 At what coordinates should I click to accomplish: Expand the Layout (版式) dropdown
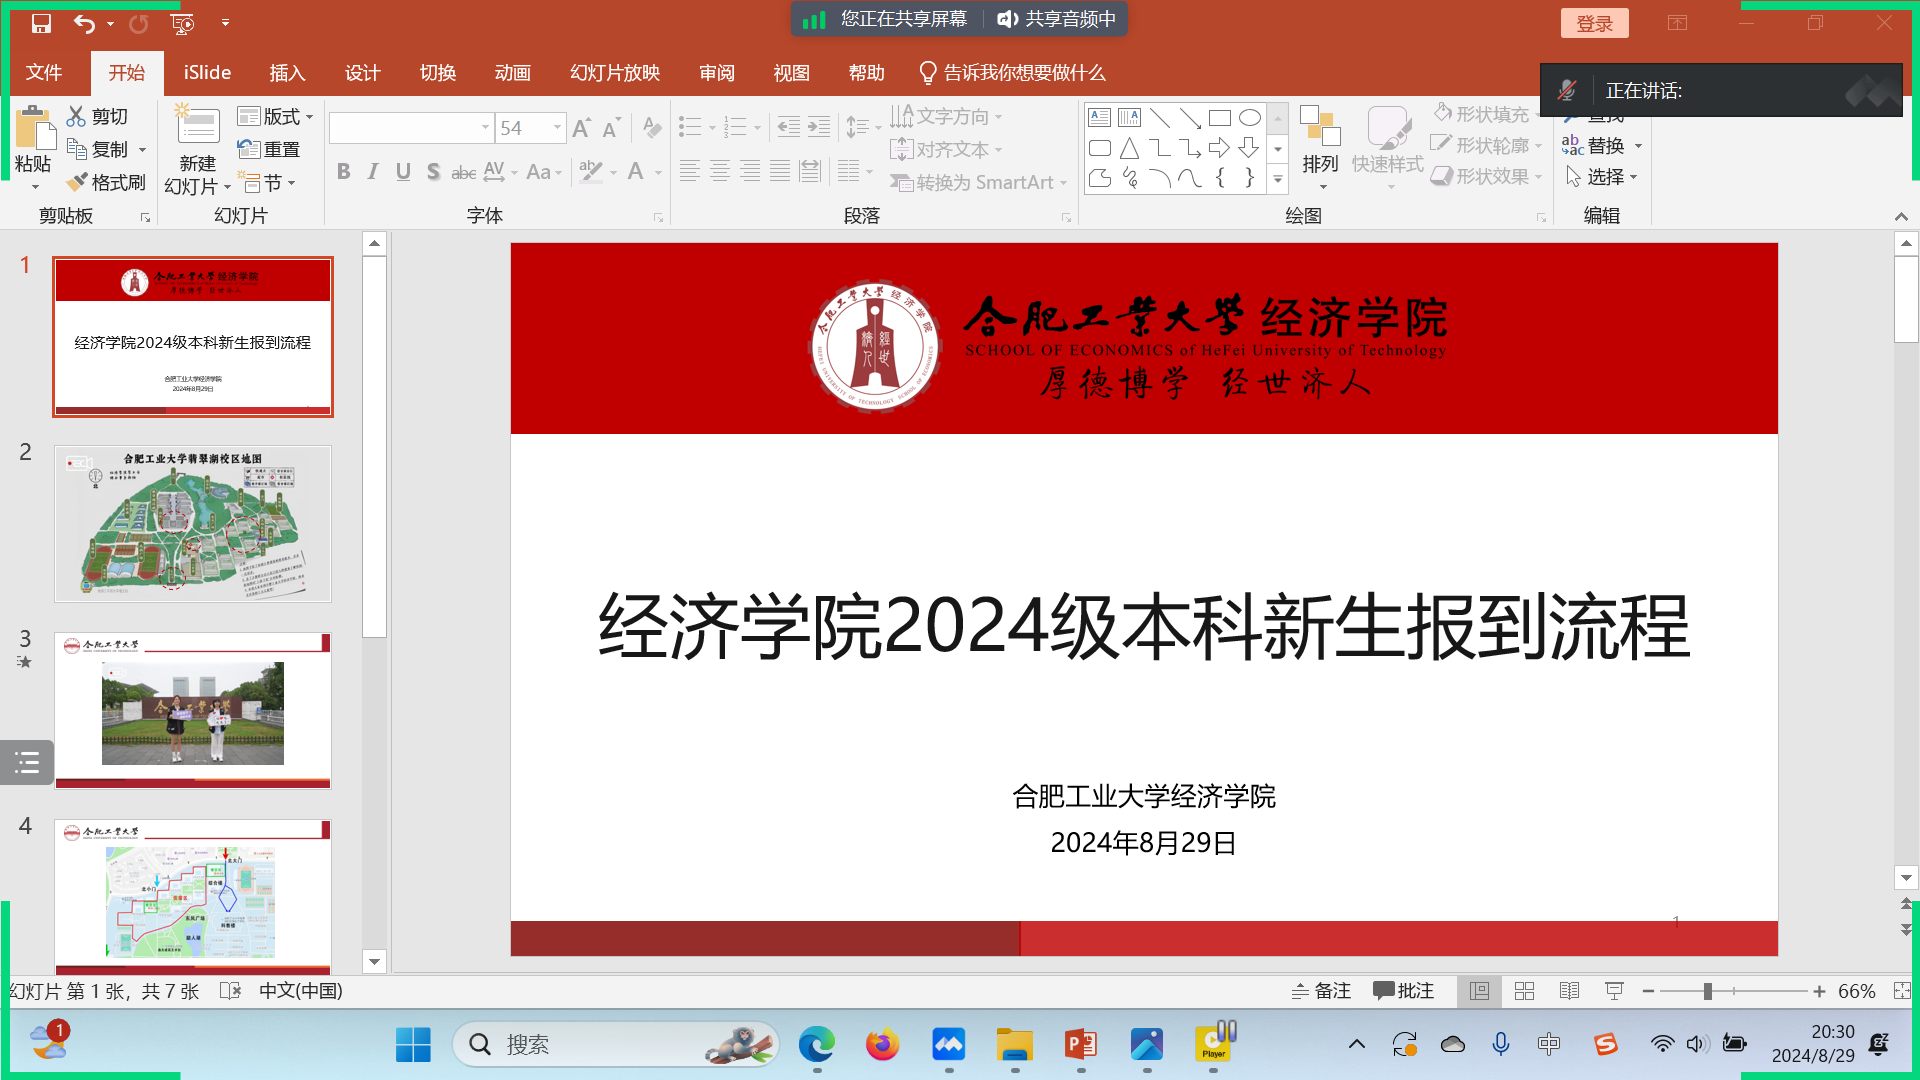point(276,116)
